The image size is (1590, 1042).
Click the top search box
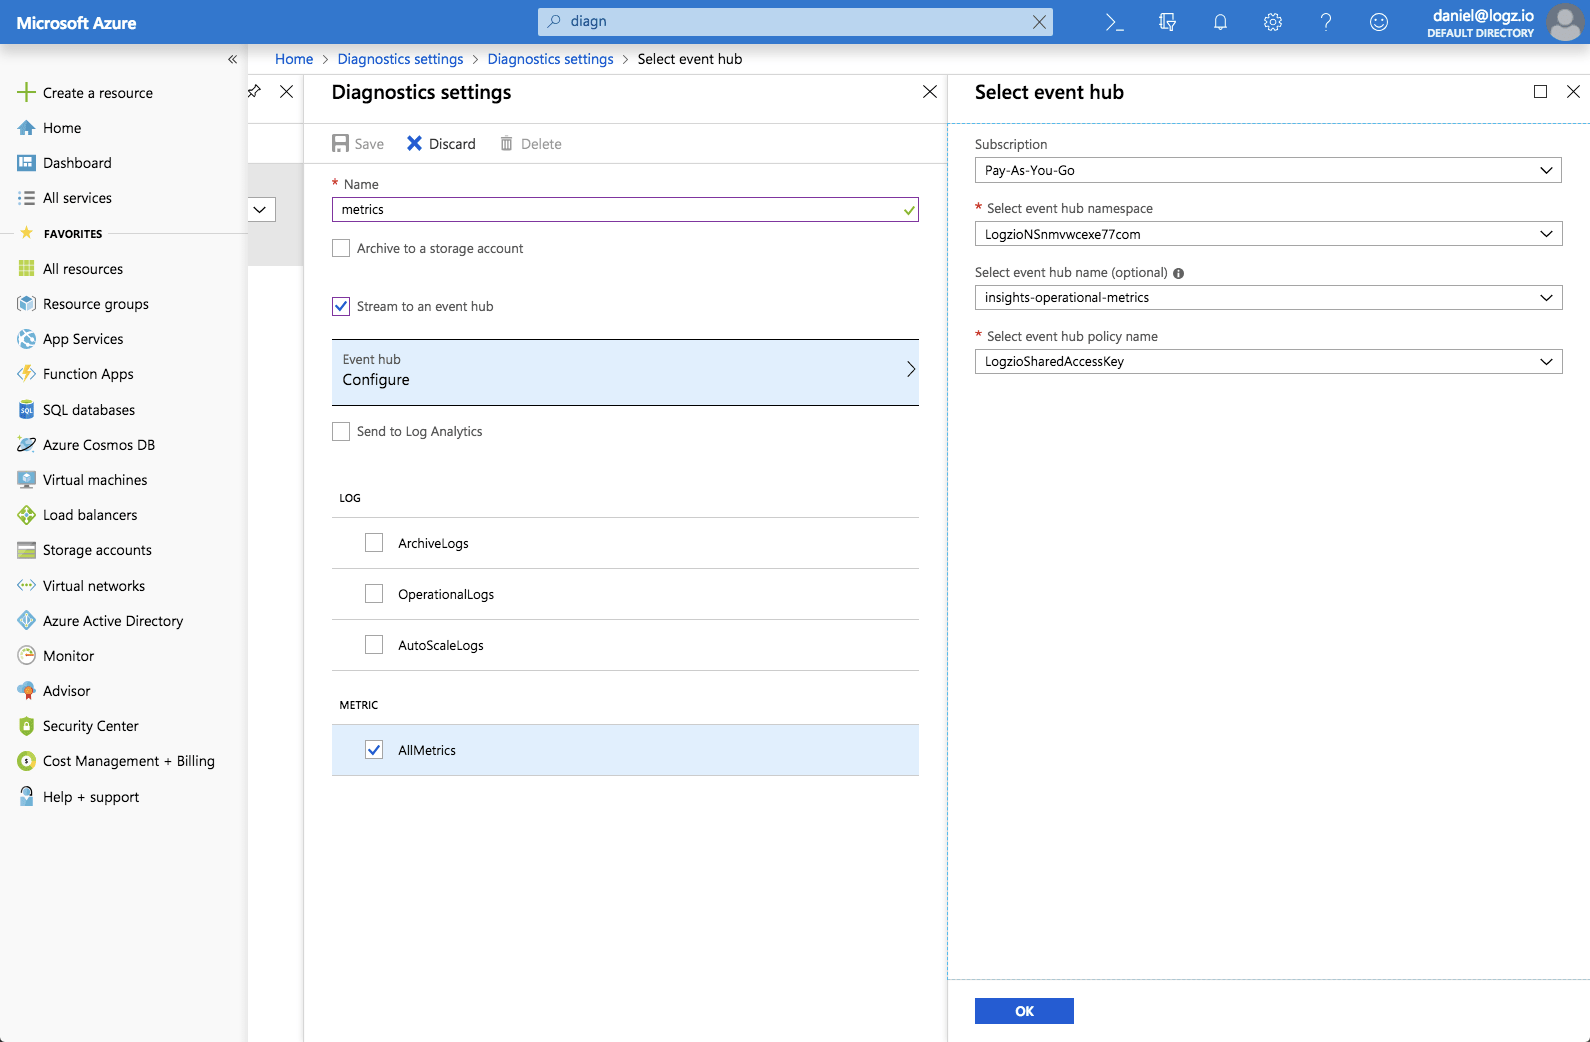coord(795,22)
